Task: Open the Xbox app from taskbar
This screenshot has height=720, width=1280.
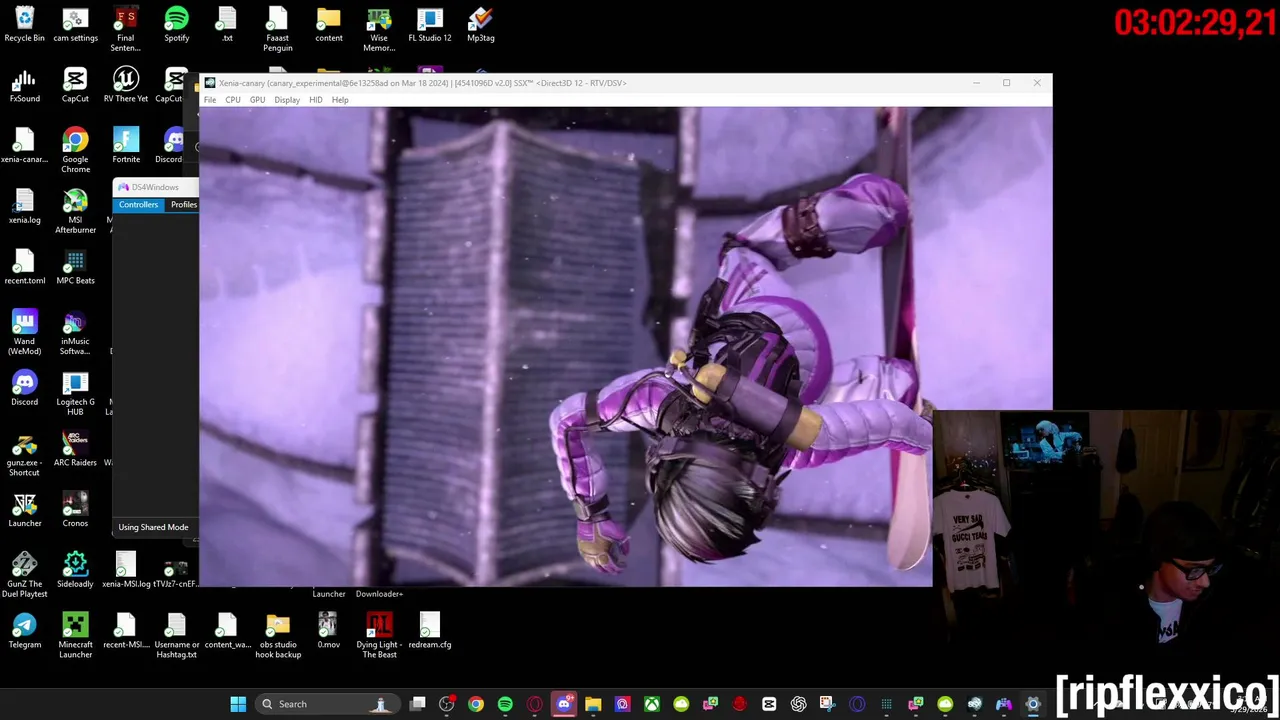Action: point(651,704)
